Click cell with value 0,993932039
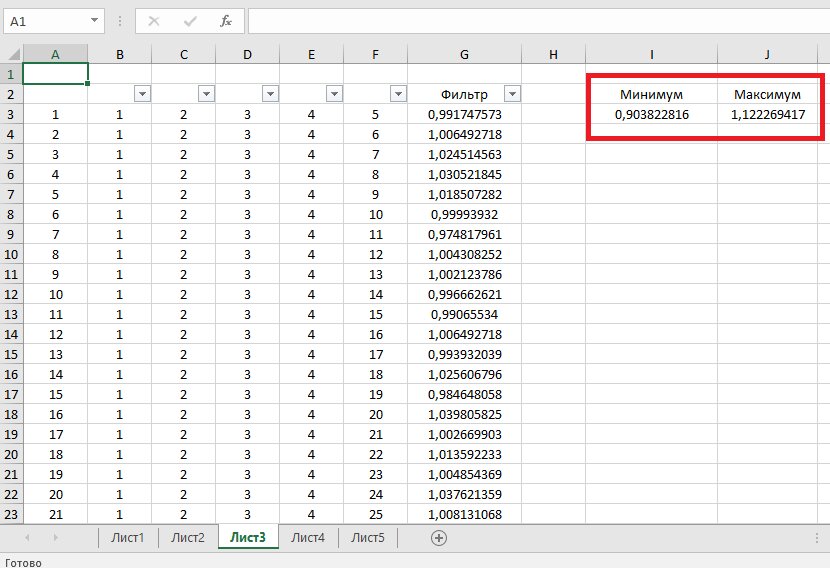This screenshot has height=568, width=830. 464,354
